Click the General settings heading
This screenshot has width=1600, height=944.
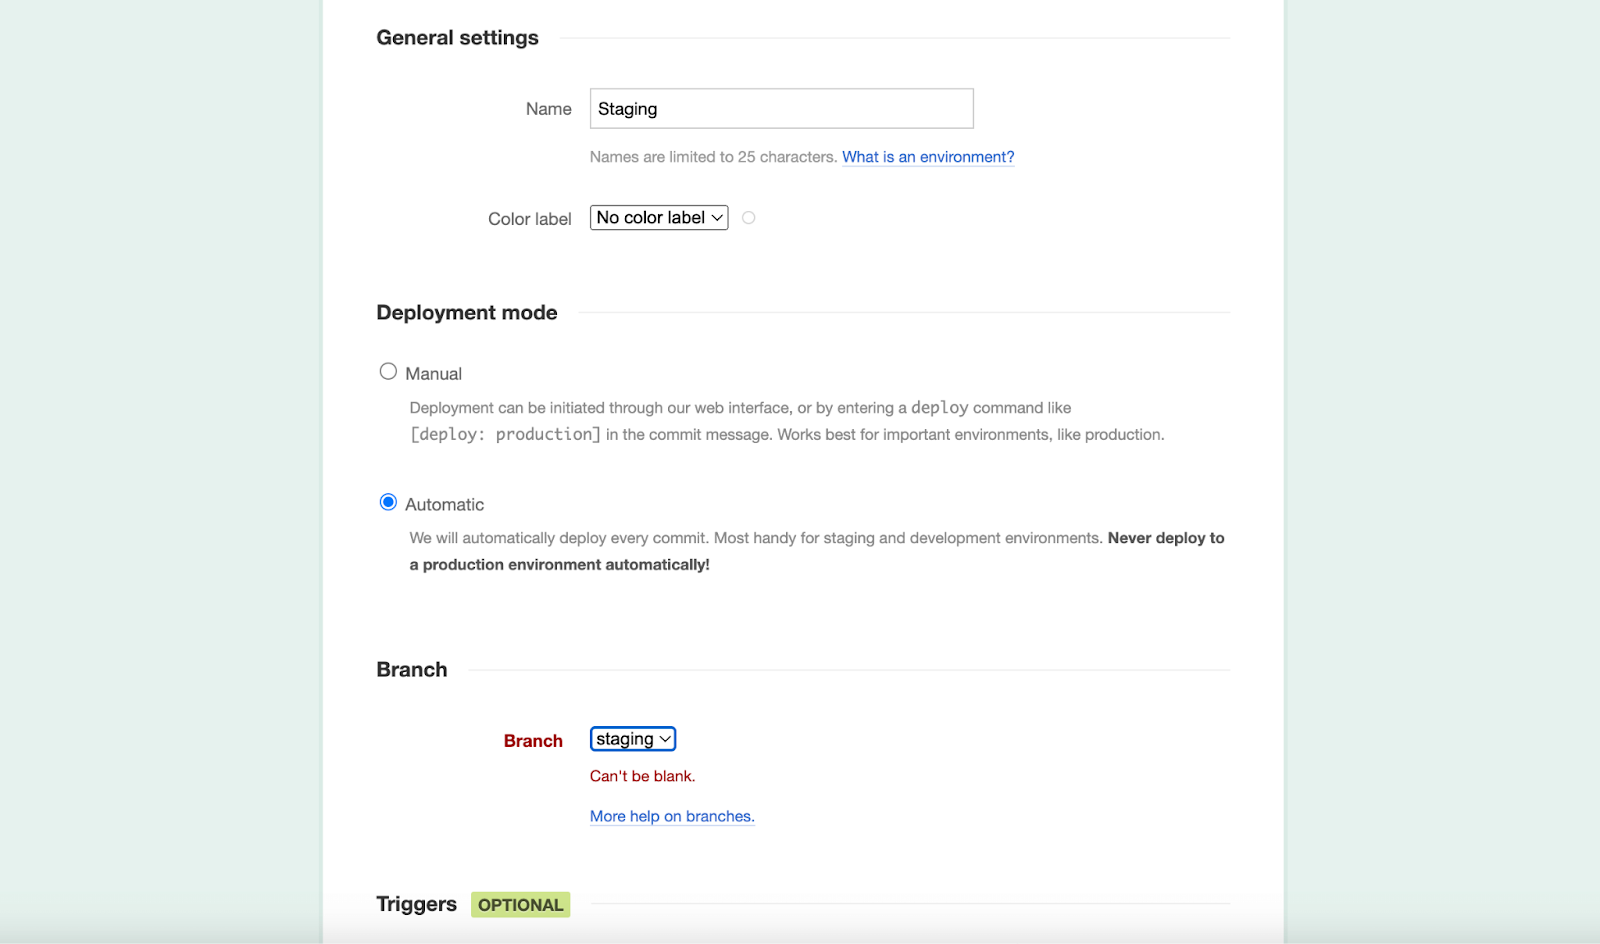[457, 38]
